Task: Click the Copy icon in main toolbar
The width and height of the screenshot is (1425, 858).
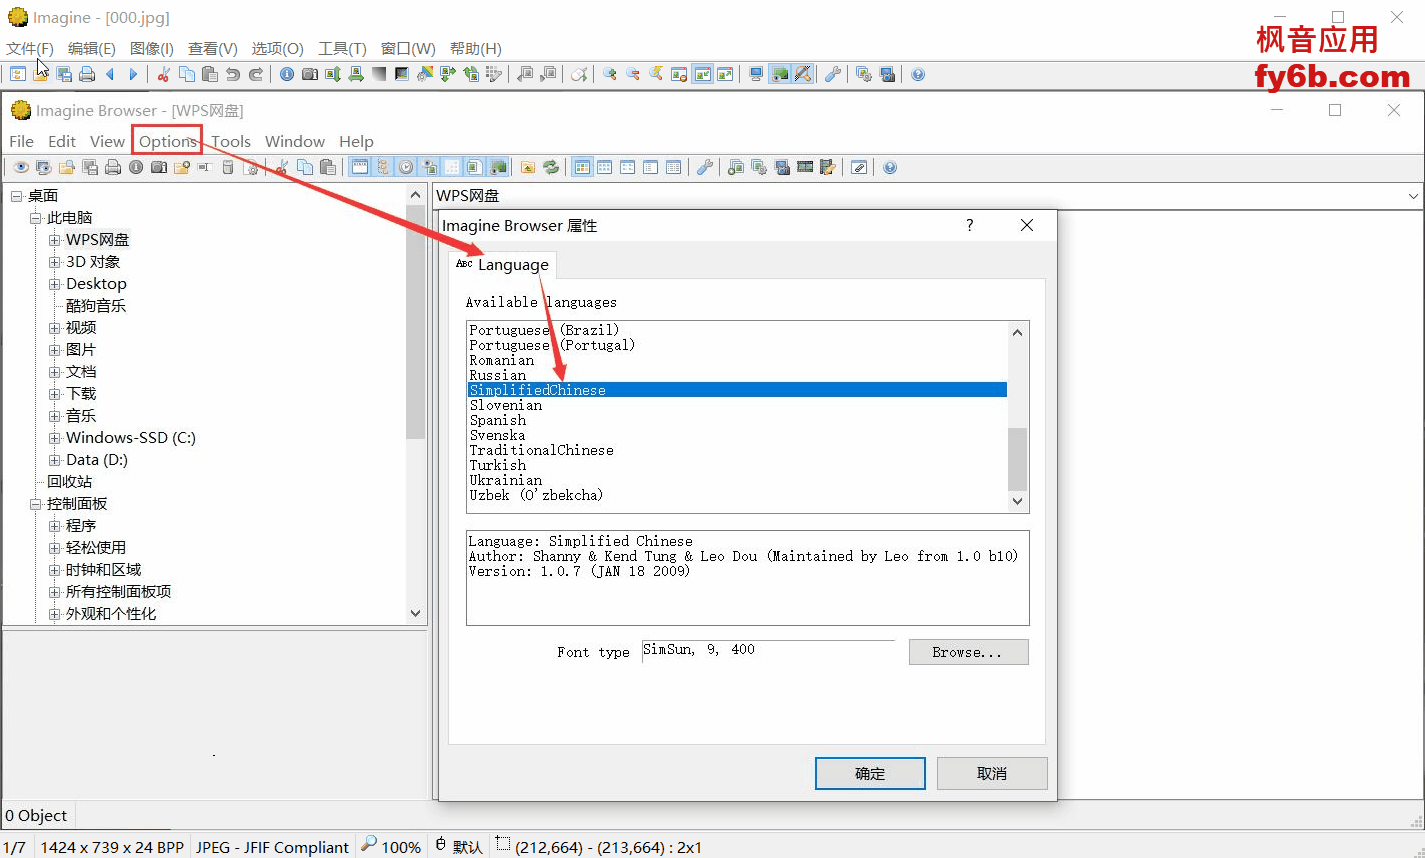Action: (x=187, y=74)
